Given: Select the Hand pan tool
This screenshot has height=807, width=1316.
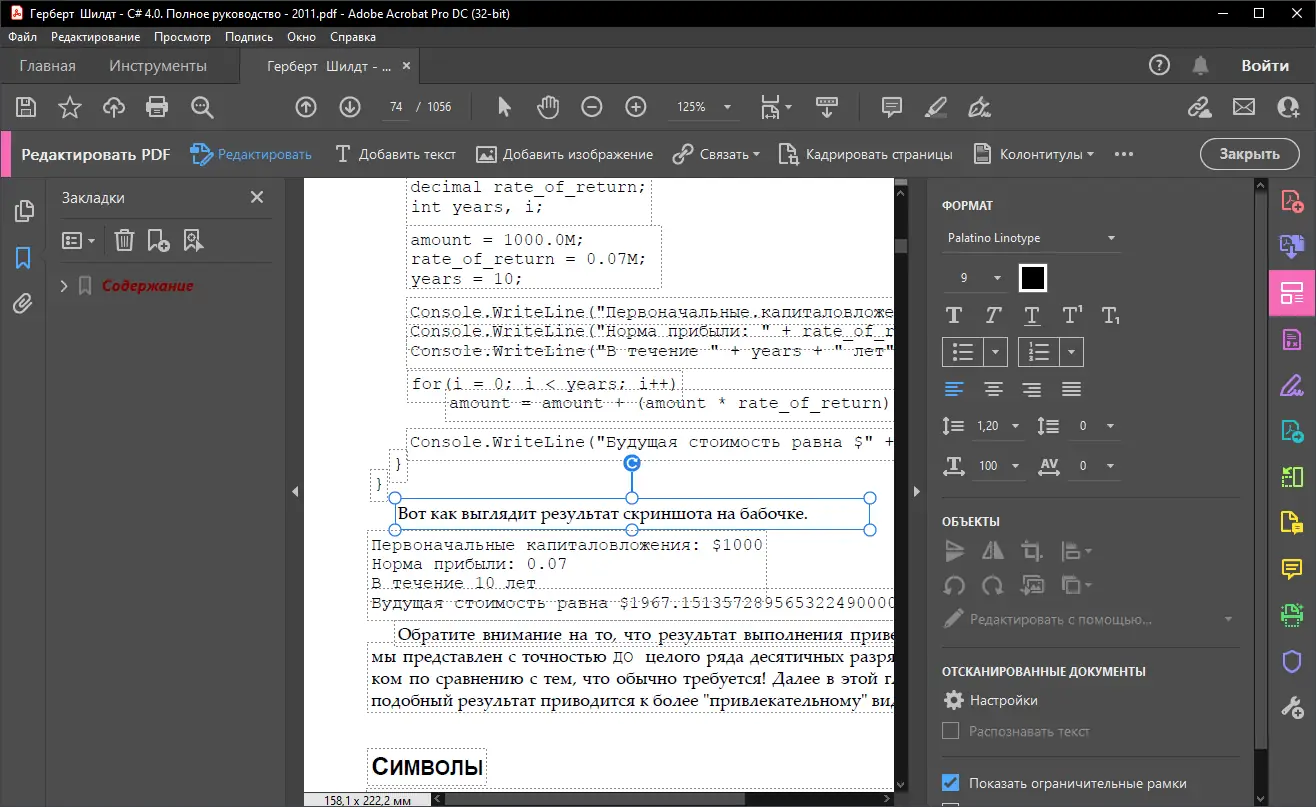Looking at the screenshot, I should [547, 107].
